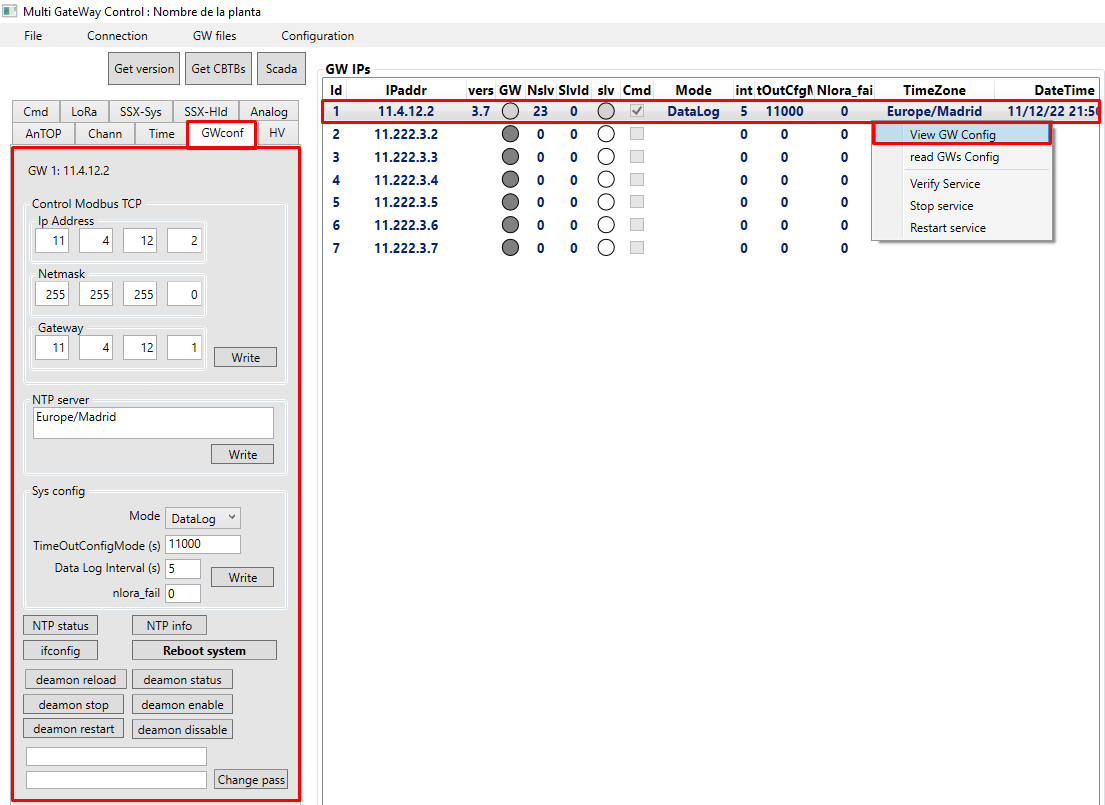The height and width of the screenshot is (805, 1105).
Task: Click the deamon restart button
Action: click(x=73, y=729)
